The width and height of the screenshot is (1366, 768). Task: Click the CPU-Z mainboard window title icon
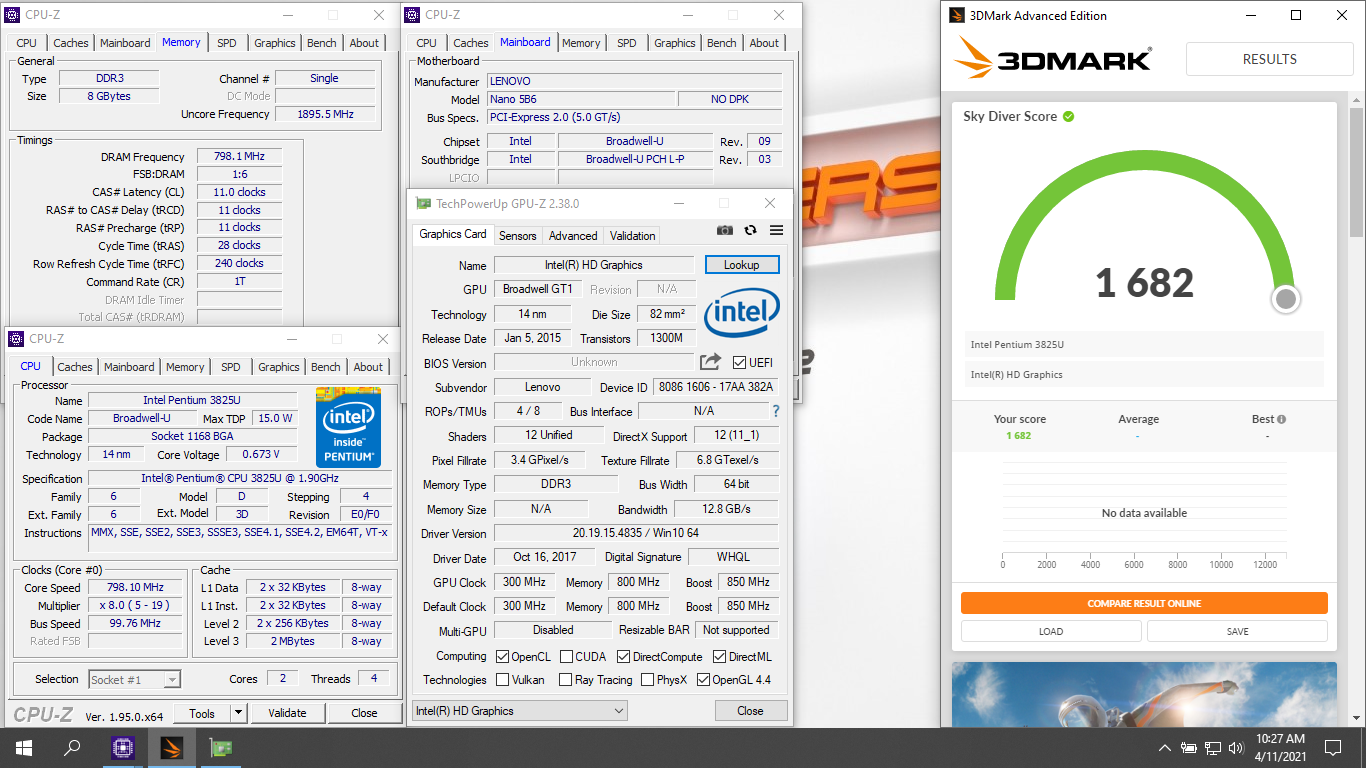pyautogui.click(x=412, y=15)
